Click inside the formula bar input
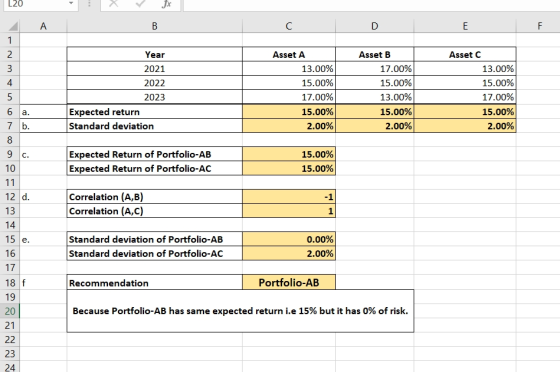560x372 pixels. (x=371, y=5)
